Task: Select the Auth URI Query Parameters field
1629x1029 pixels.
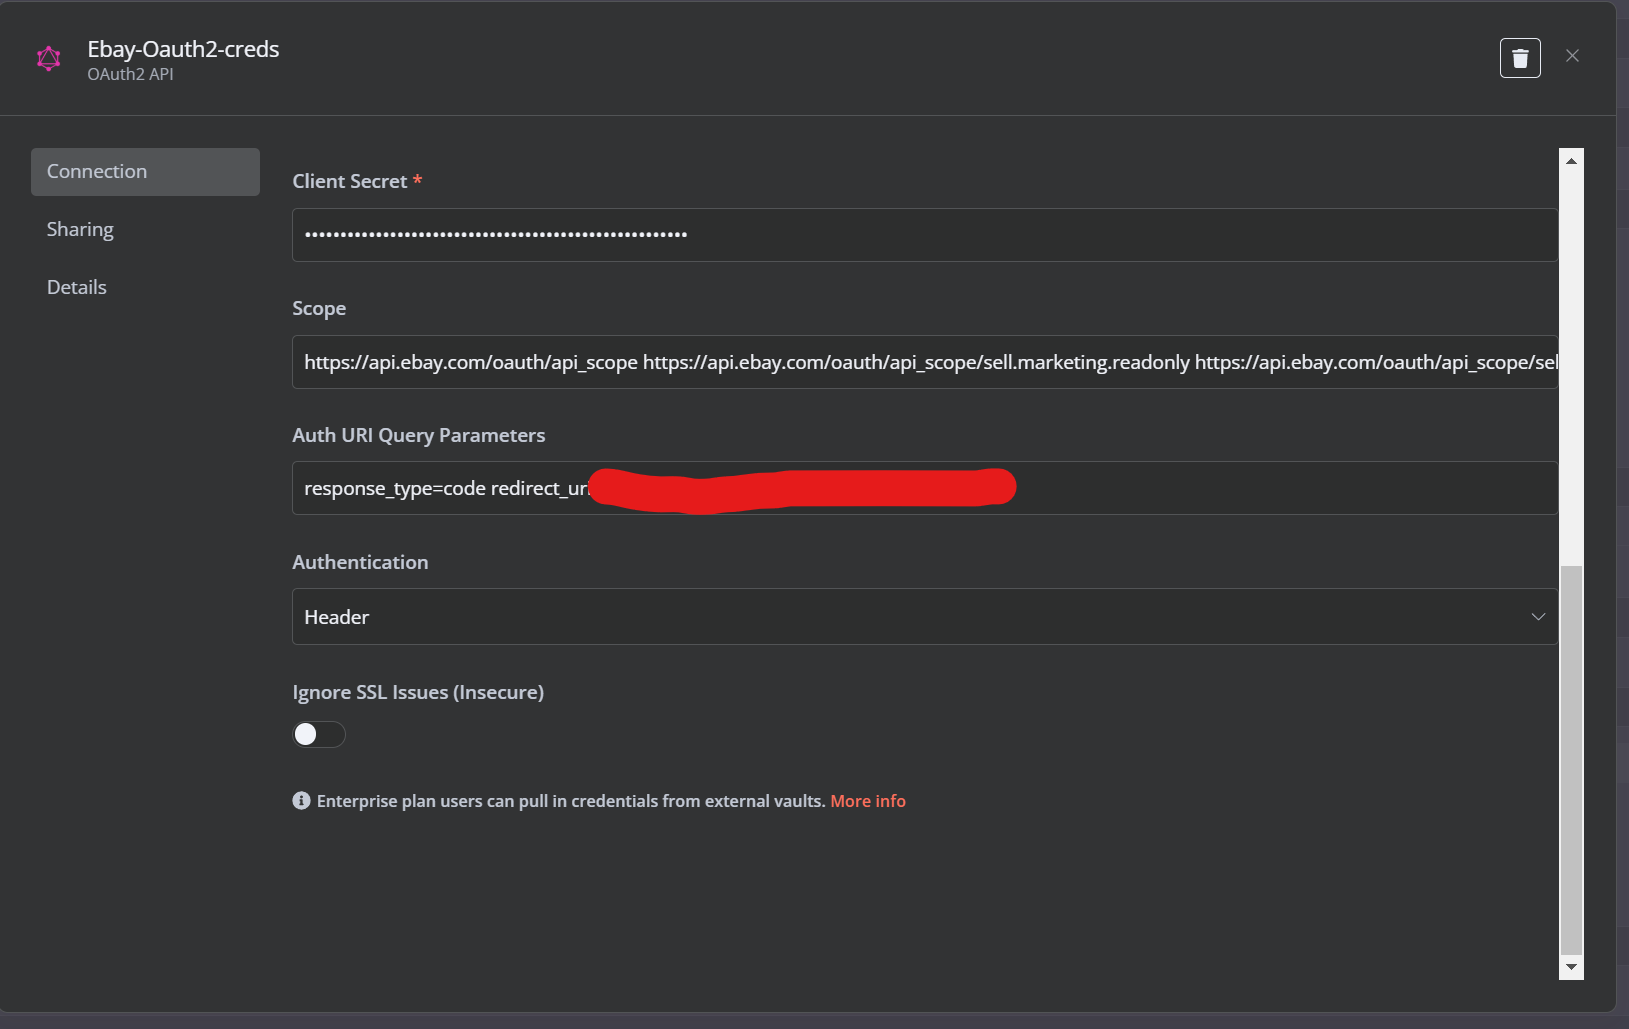Action: tap(925, 488)
